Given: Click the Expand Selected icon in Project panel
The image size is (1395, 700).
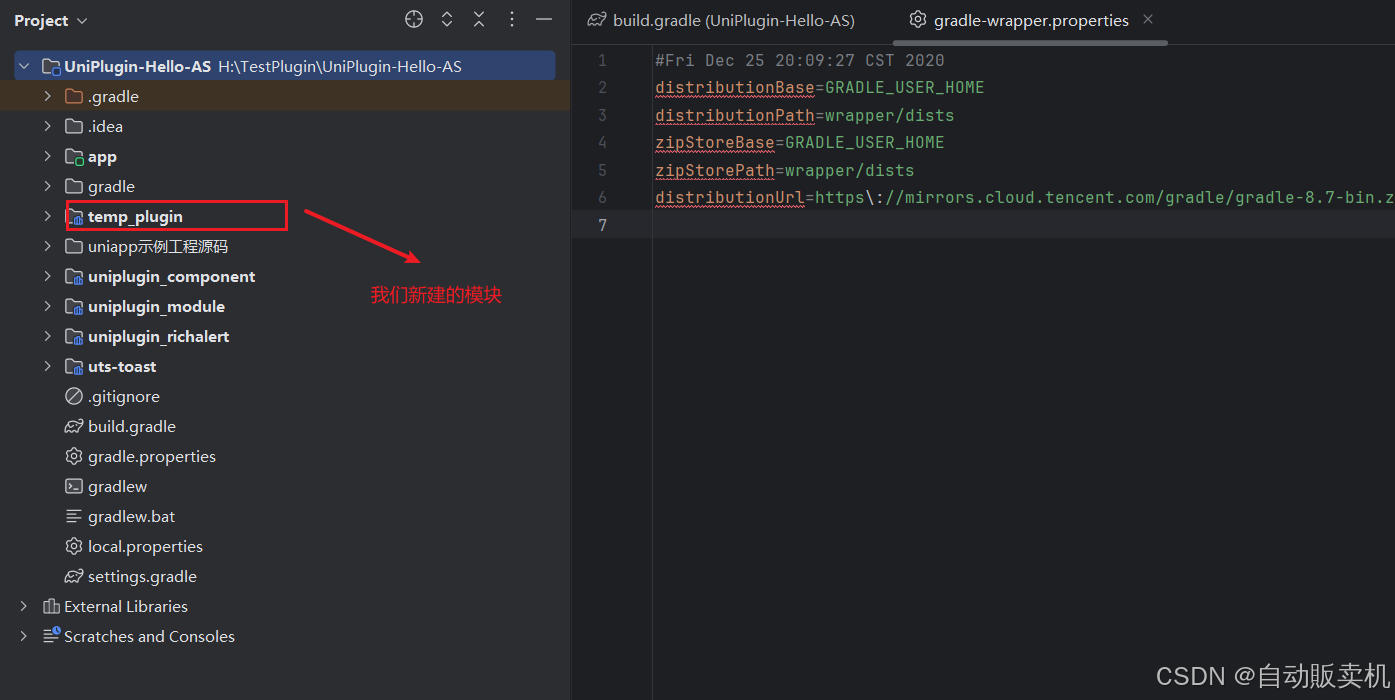Looking at the screenshot, I should 447,20.
